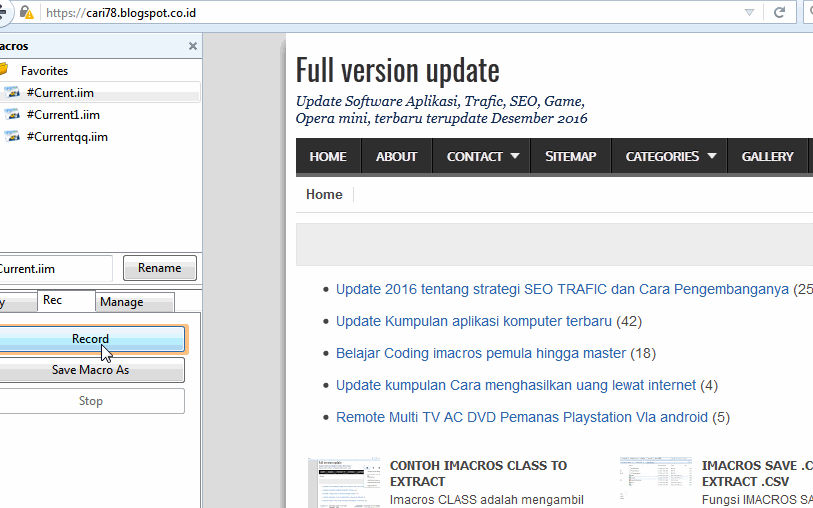
Task: Open Update kumpulan Cara menghasilkan uang link
Action: 516,385
